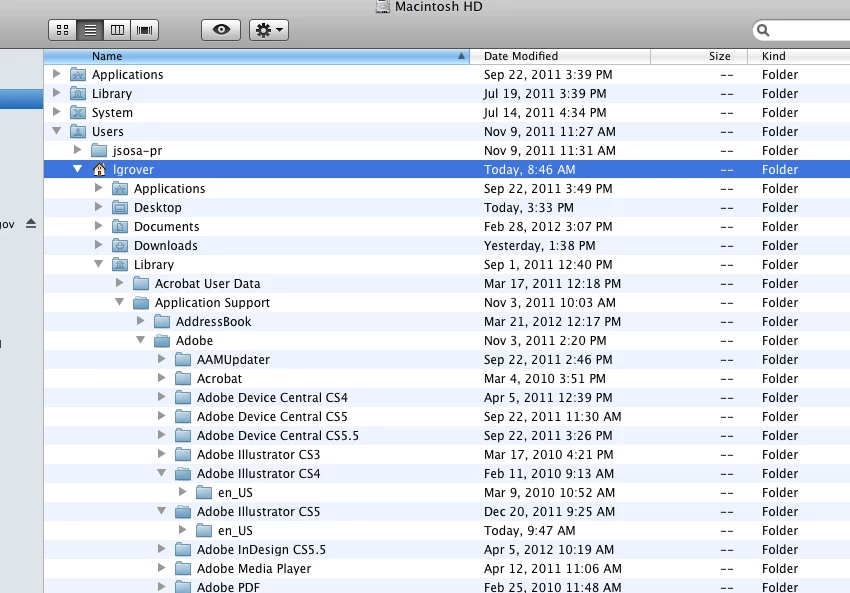Click the date 'Yesterday, 1:38 PM'
This screenshot has height=593, width=850.
point(539,246)
